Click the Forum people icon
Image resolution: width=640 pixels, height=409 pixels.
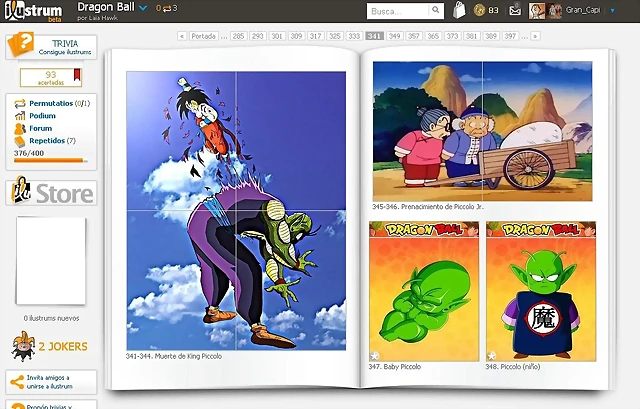pos(20,129)
